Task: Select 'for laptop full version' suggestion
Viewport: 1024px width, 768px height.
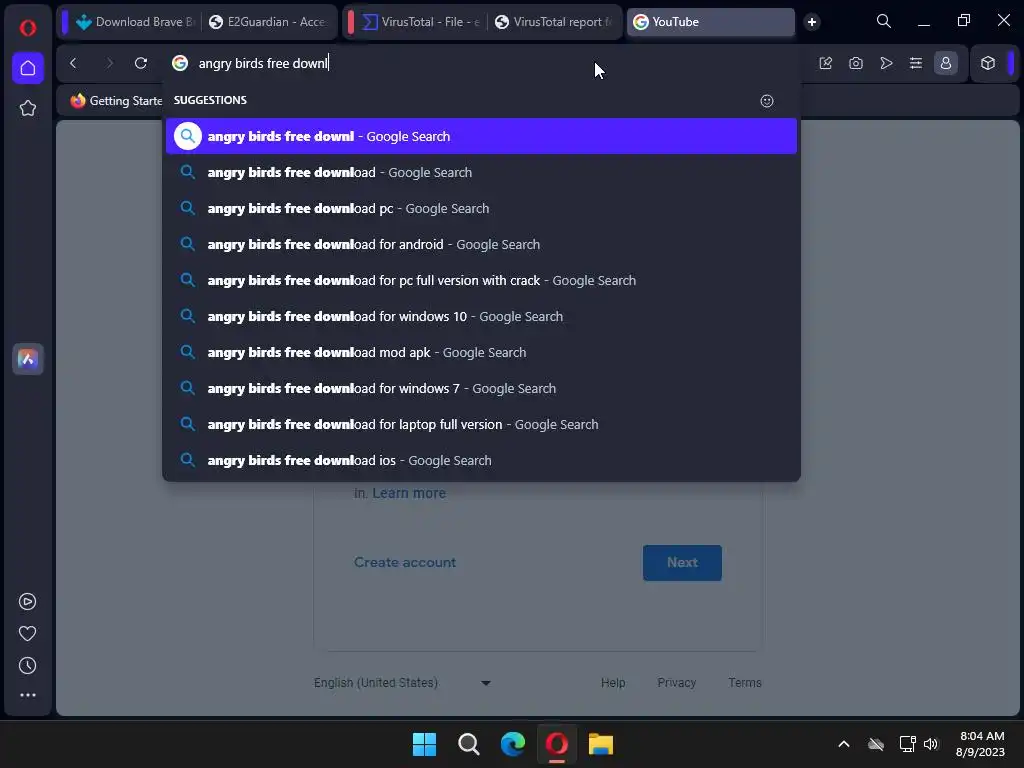Action: click(481, 424)
